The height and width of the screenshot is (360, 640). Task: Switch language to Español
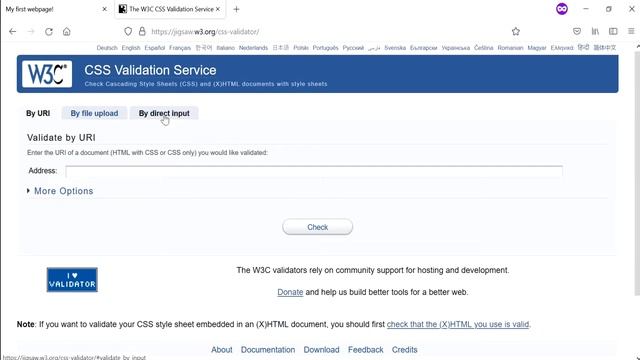point(155,48)
